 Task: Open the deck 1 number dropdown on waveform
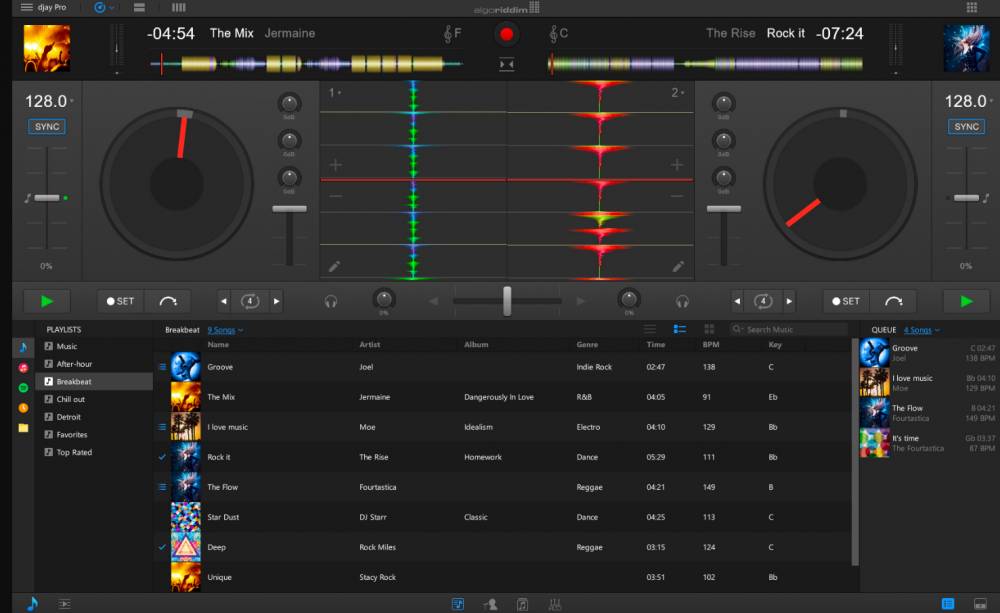[x=335, y=92]
